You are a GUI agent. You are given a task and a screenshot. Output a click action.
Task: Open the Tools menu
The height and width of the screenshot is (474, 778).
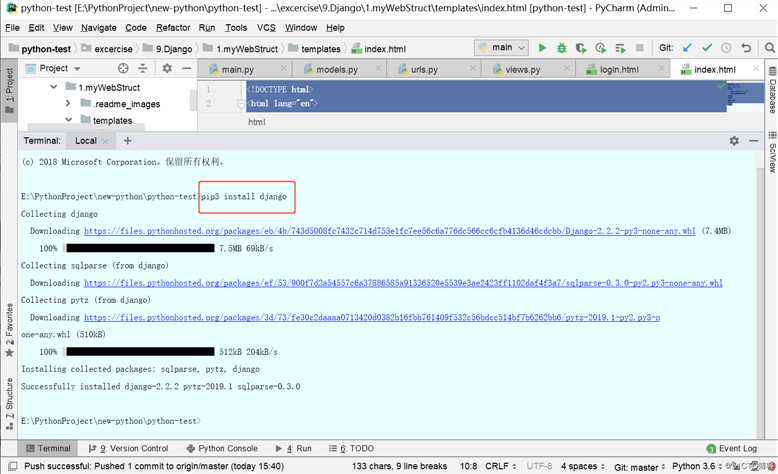point(236,28)
